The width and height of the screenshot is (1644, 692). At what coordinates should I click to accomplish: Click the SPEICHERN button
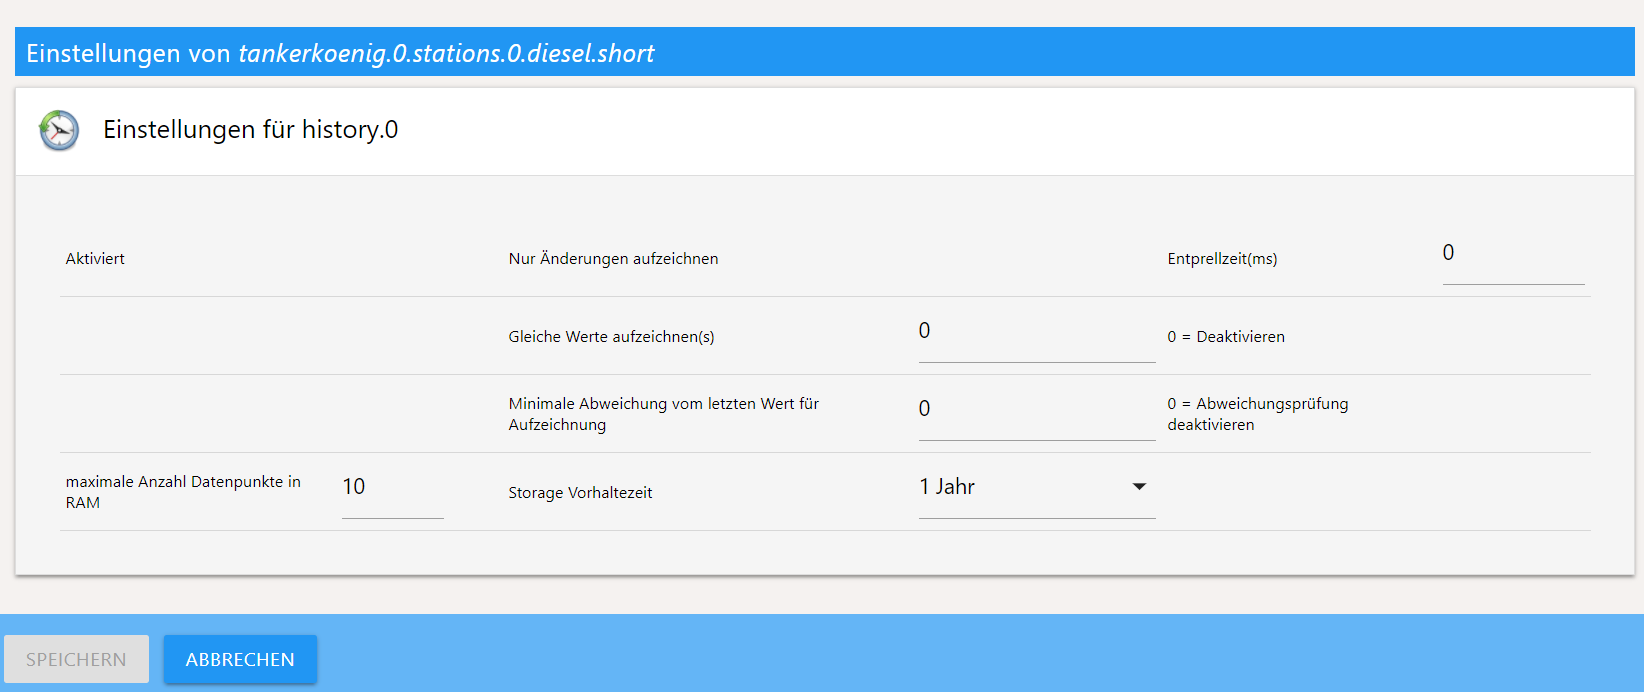point(76,659)
